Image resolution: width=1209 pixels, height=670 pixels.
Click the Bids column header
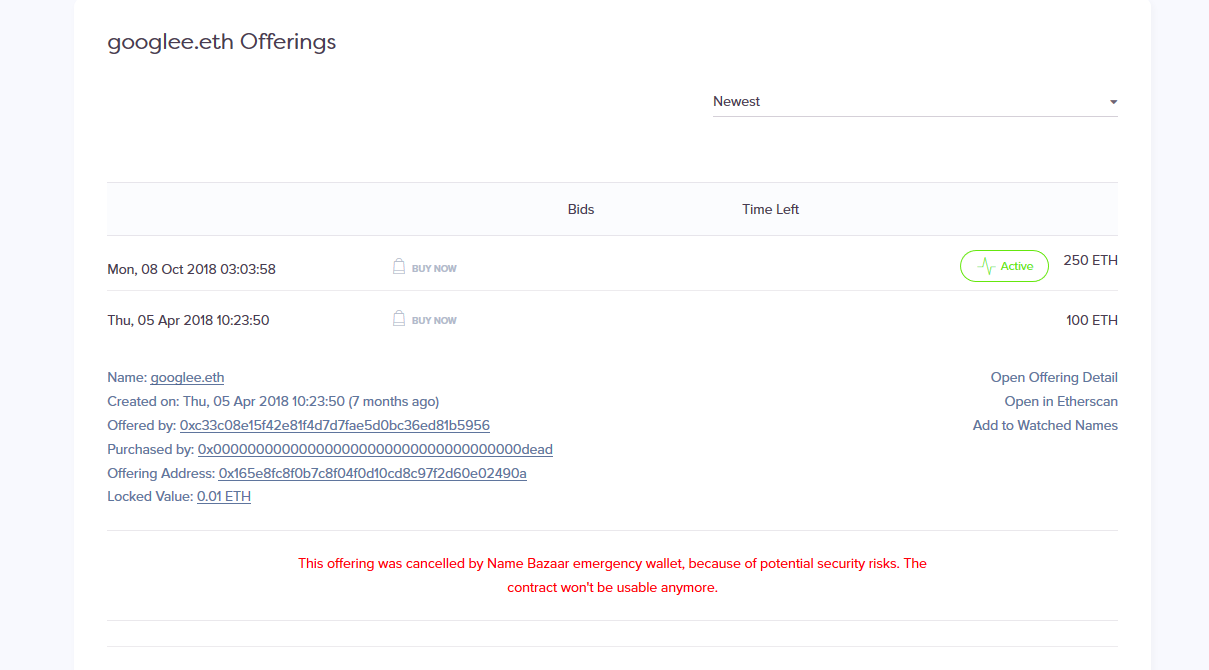581,209
